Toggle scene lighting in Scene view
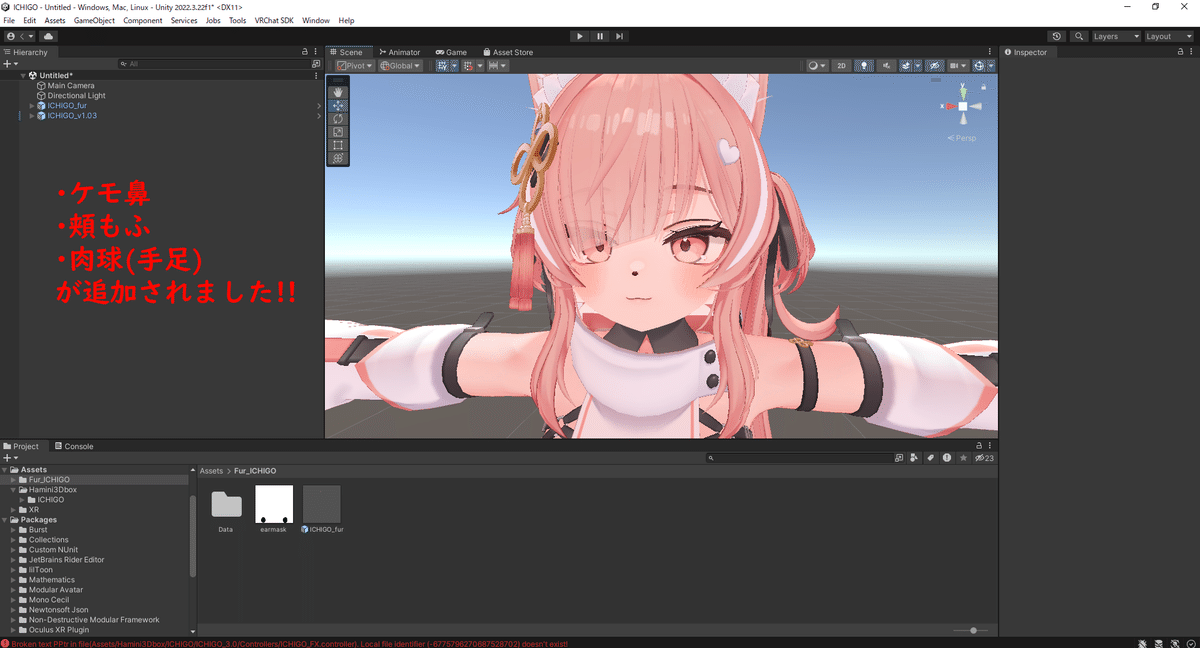This screenshot has width=1200, height=648. click(x=864, y=65)
